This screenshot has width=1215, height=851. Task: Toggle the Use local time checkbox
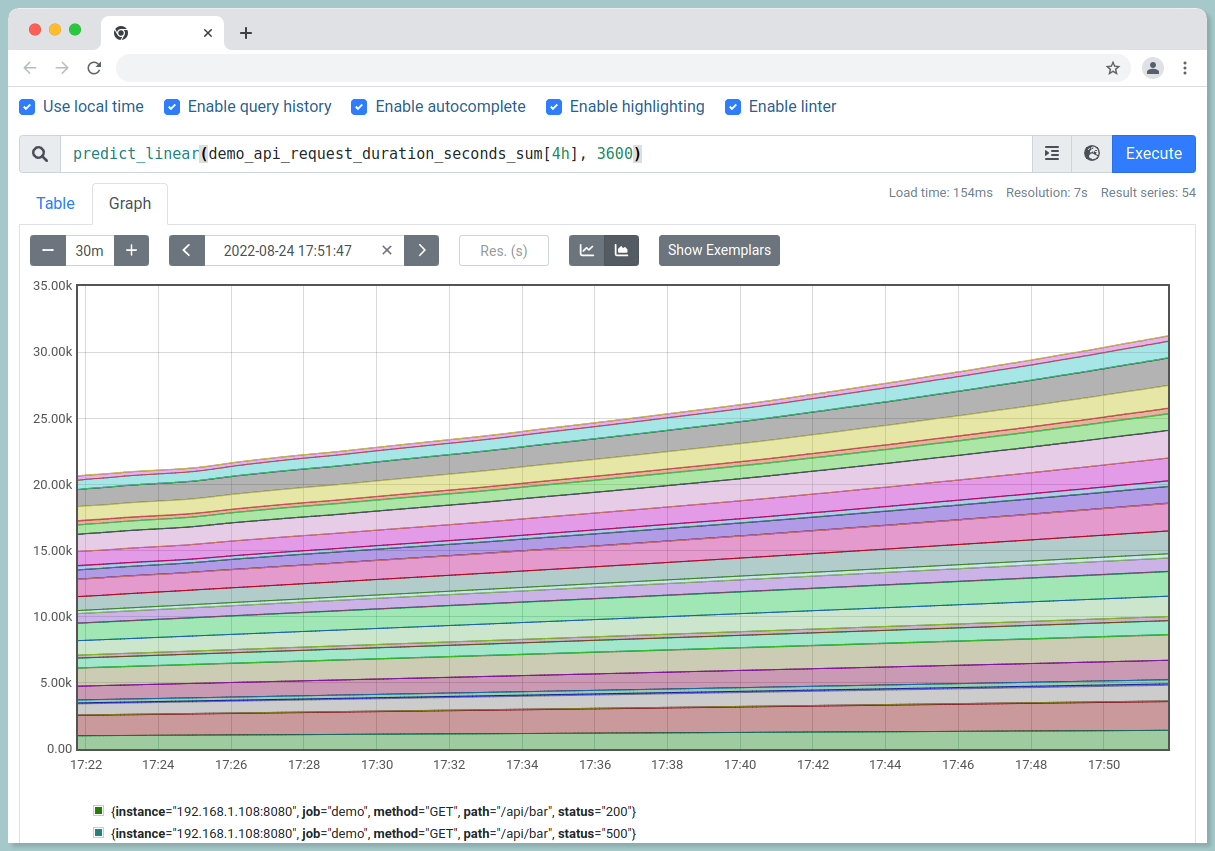tap(28, 107)
